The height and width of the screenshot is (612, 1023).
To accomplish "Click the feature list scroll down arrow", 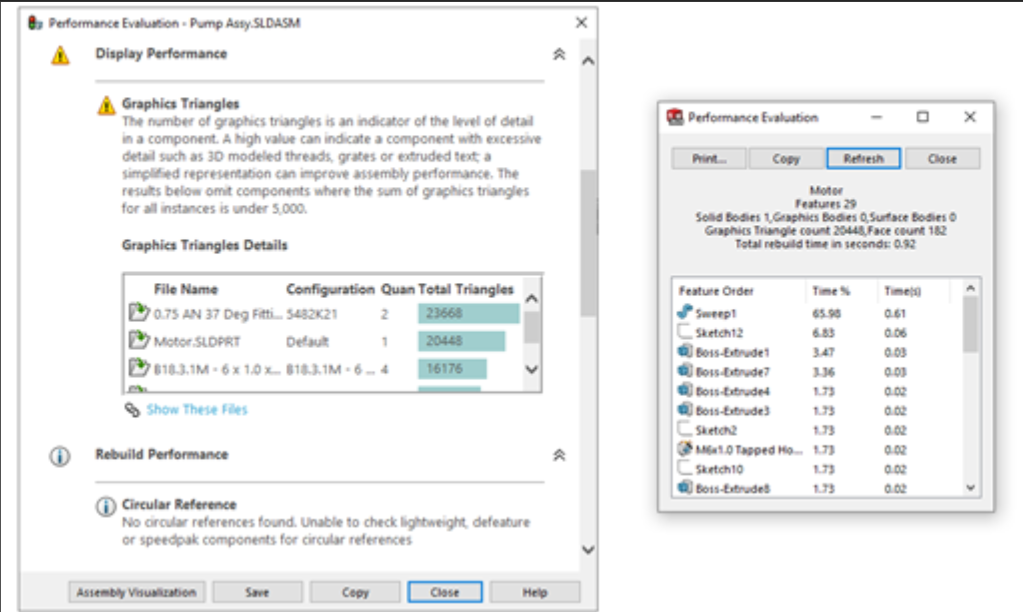I will [970, 487].
